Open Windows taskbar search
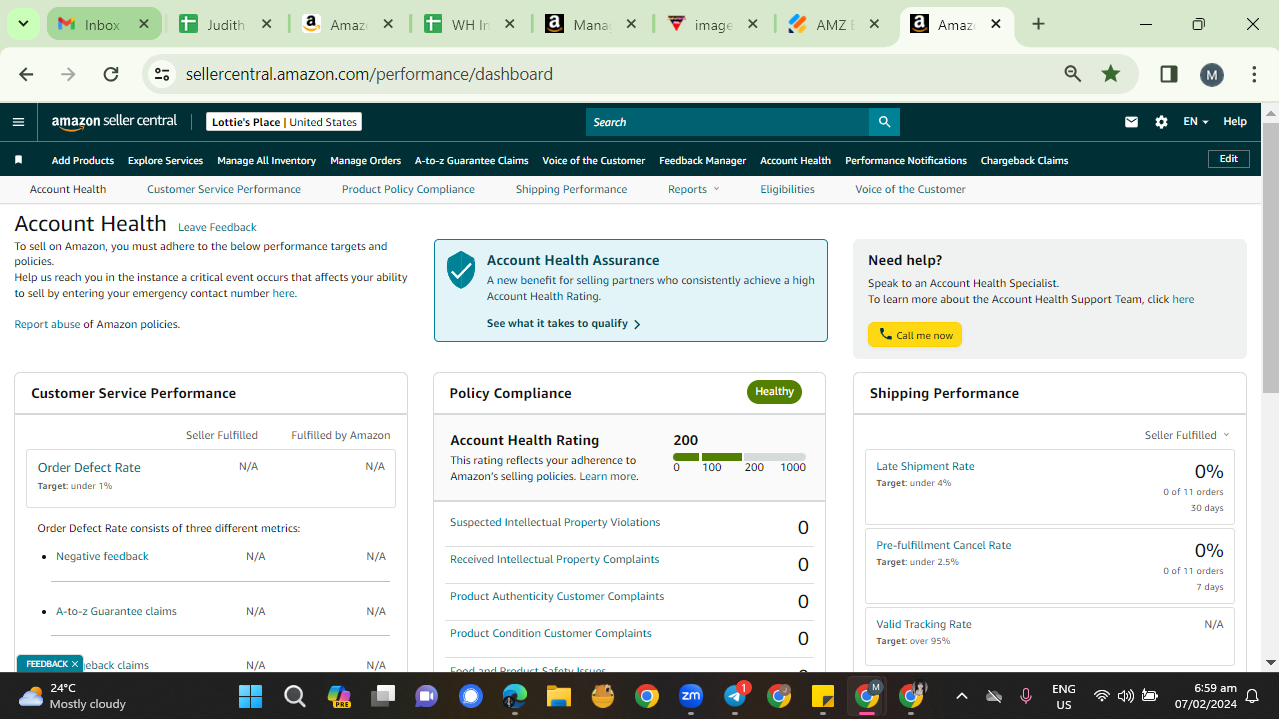 [x=294, y=695]
